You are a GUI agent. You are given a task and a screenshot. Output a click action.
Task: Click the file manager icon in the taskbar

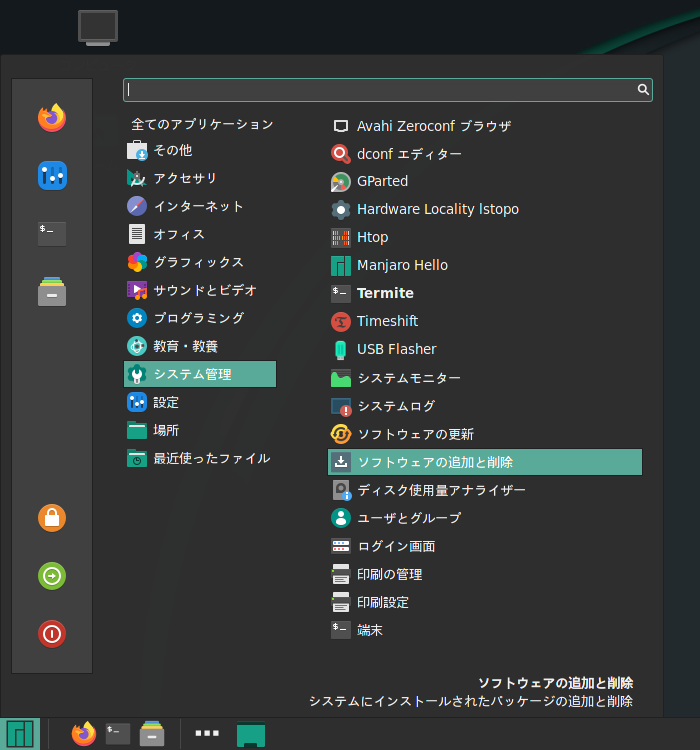point(152,733)
